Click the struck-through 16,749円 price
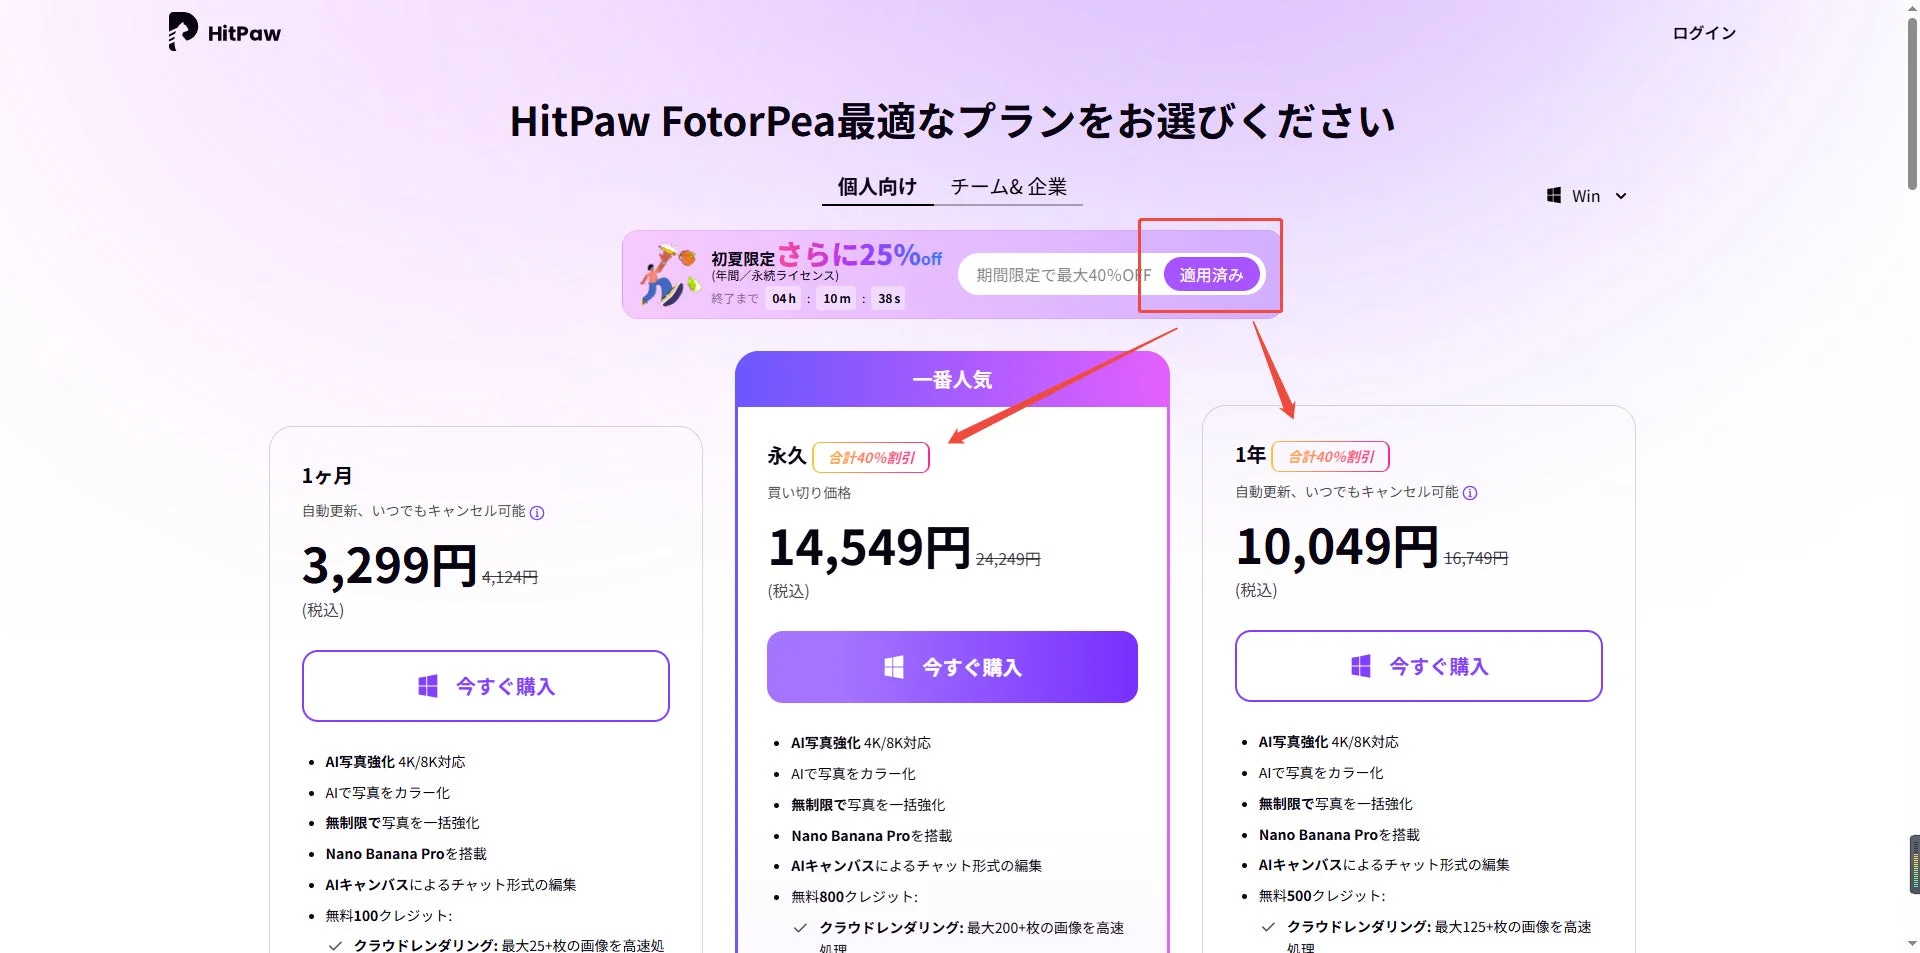Viewport: 1920px width, 953px height. click(1476, 558)
